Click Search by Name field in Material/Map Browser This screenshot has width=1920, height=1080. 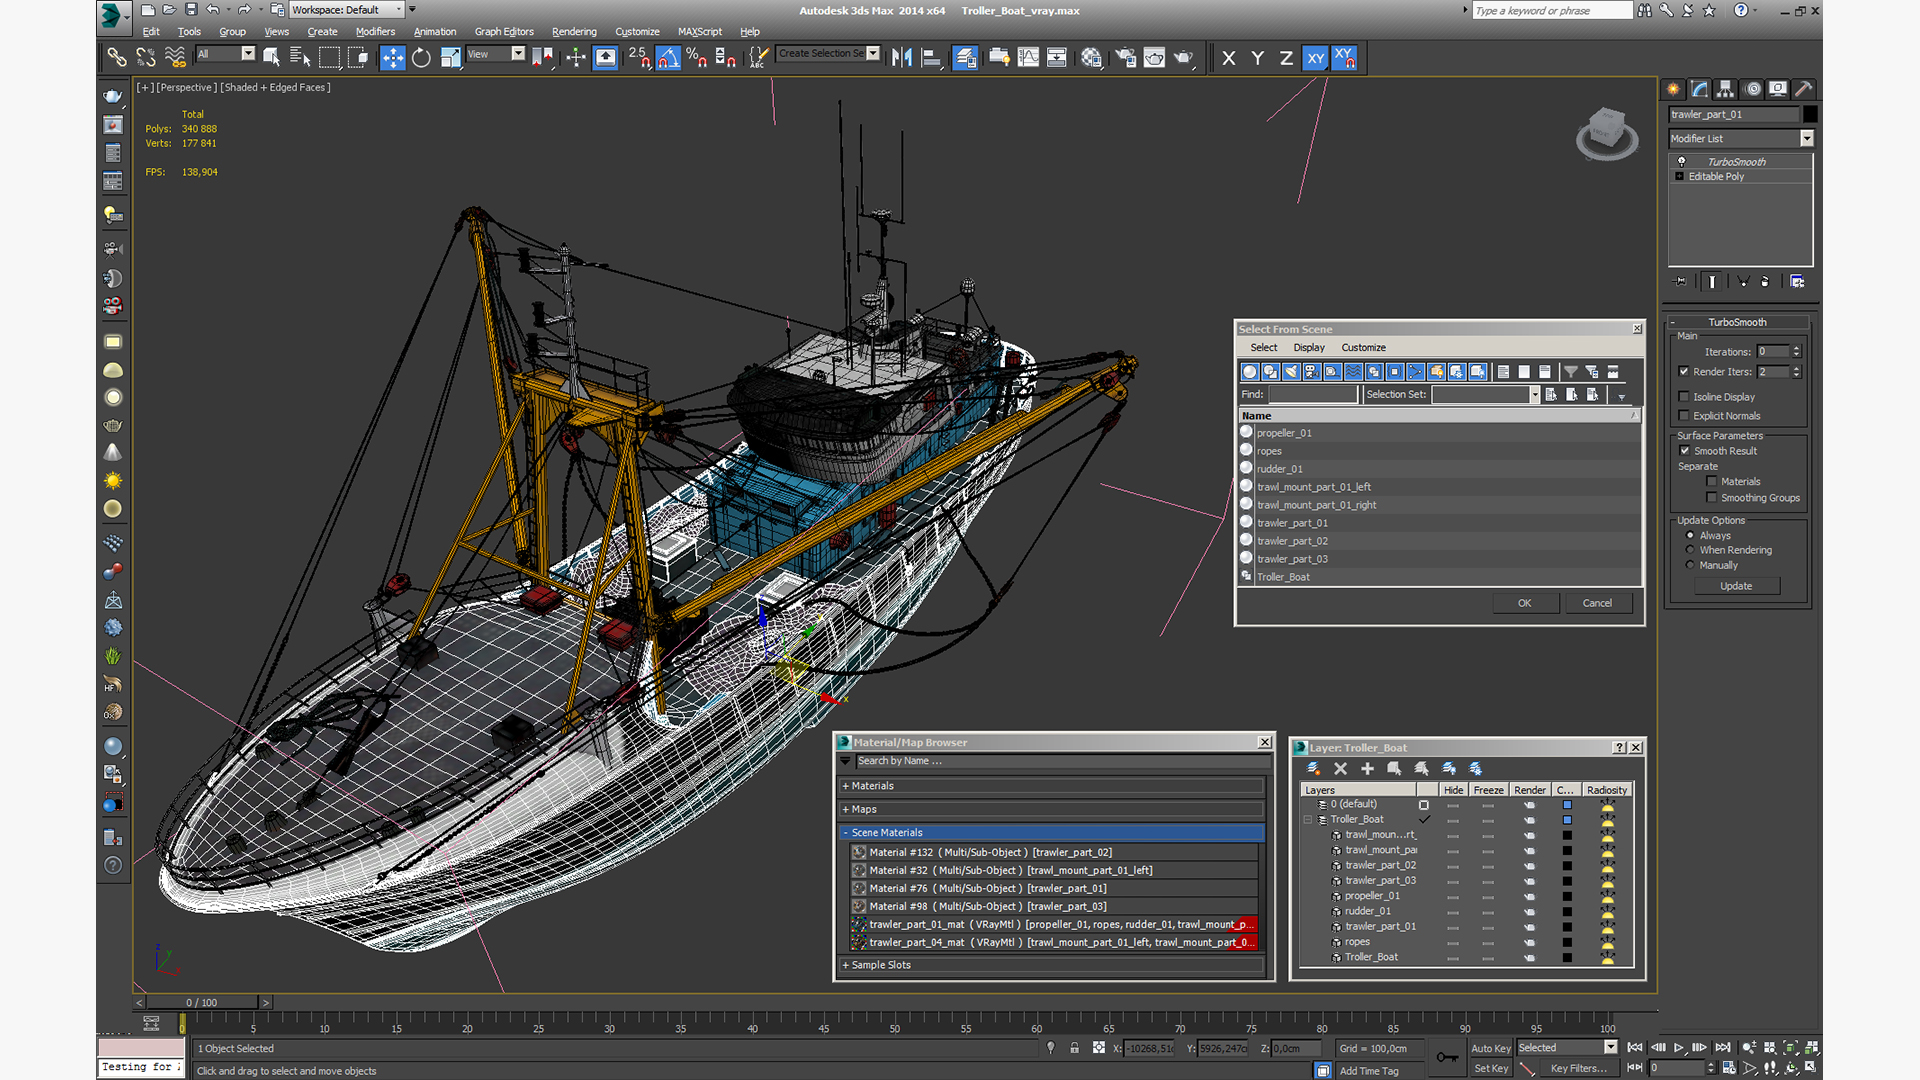1062,761
